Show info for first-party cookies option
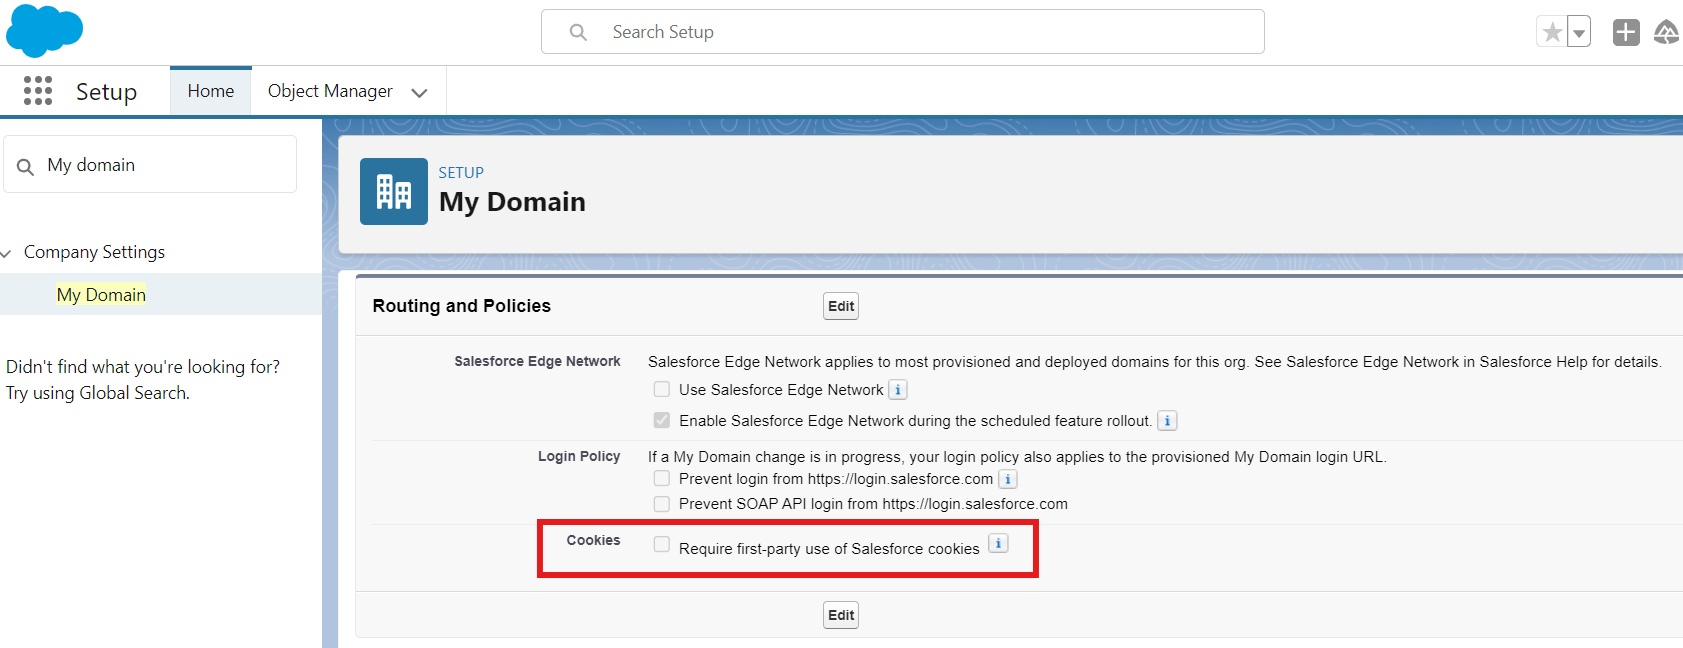This screenshot has width=1683, height=648. 998,543
